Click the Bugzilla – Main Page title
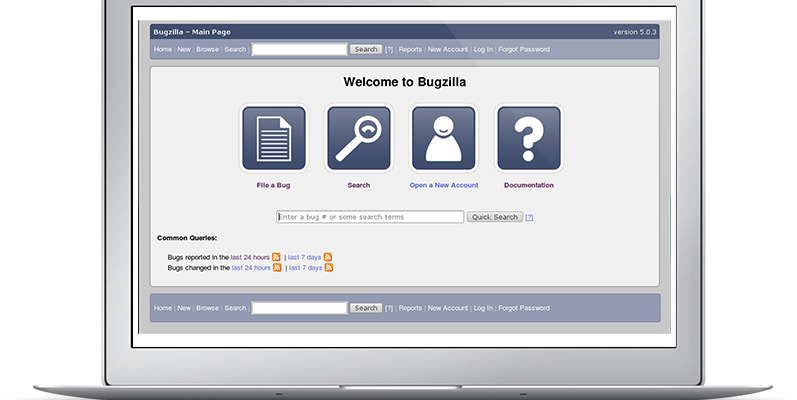Screen dimensions: 797x400 click(x=192, y=32)
